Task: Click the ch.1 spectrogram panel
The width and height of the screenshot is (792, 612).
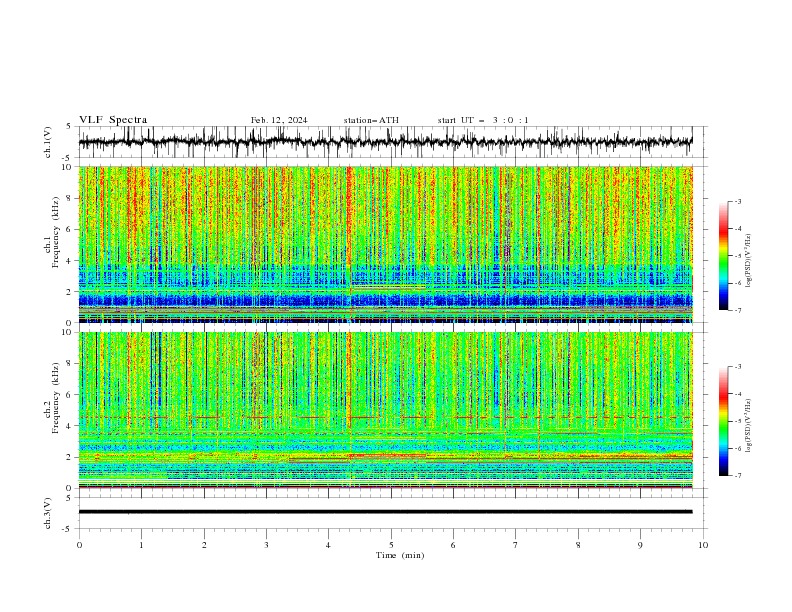Action: coord(385,244)
